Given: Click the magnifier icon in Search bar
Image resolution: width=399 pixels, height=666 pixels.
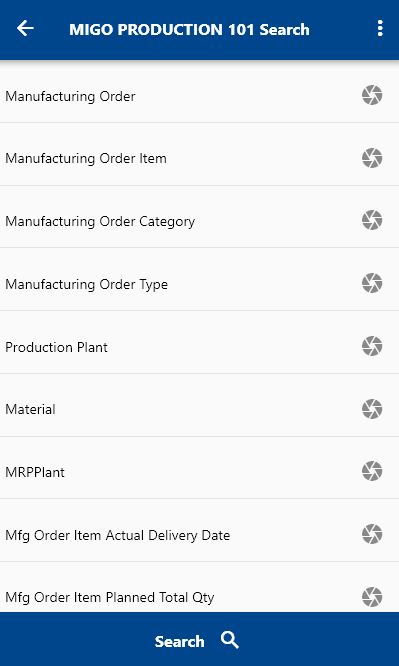Looking at the screenshot, I should (x=229, y=640).
